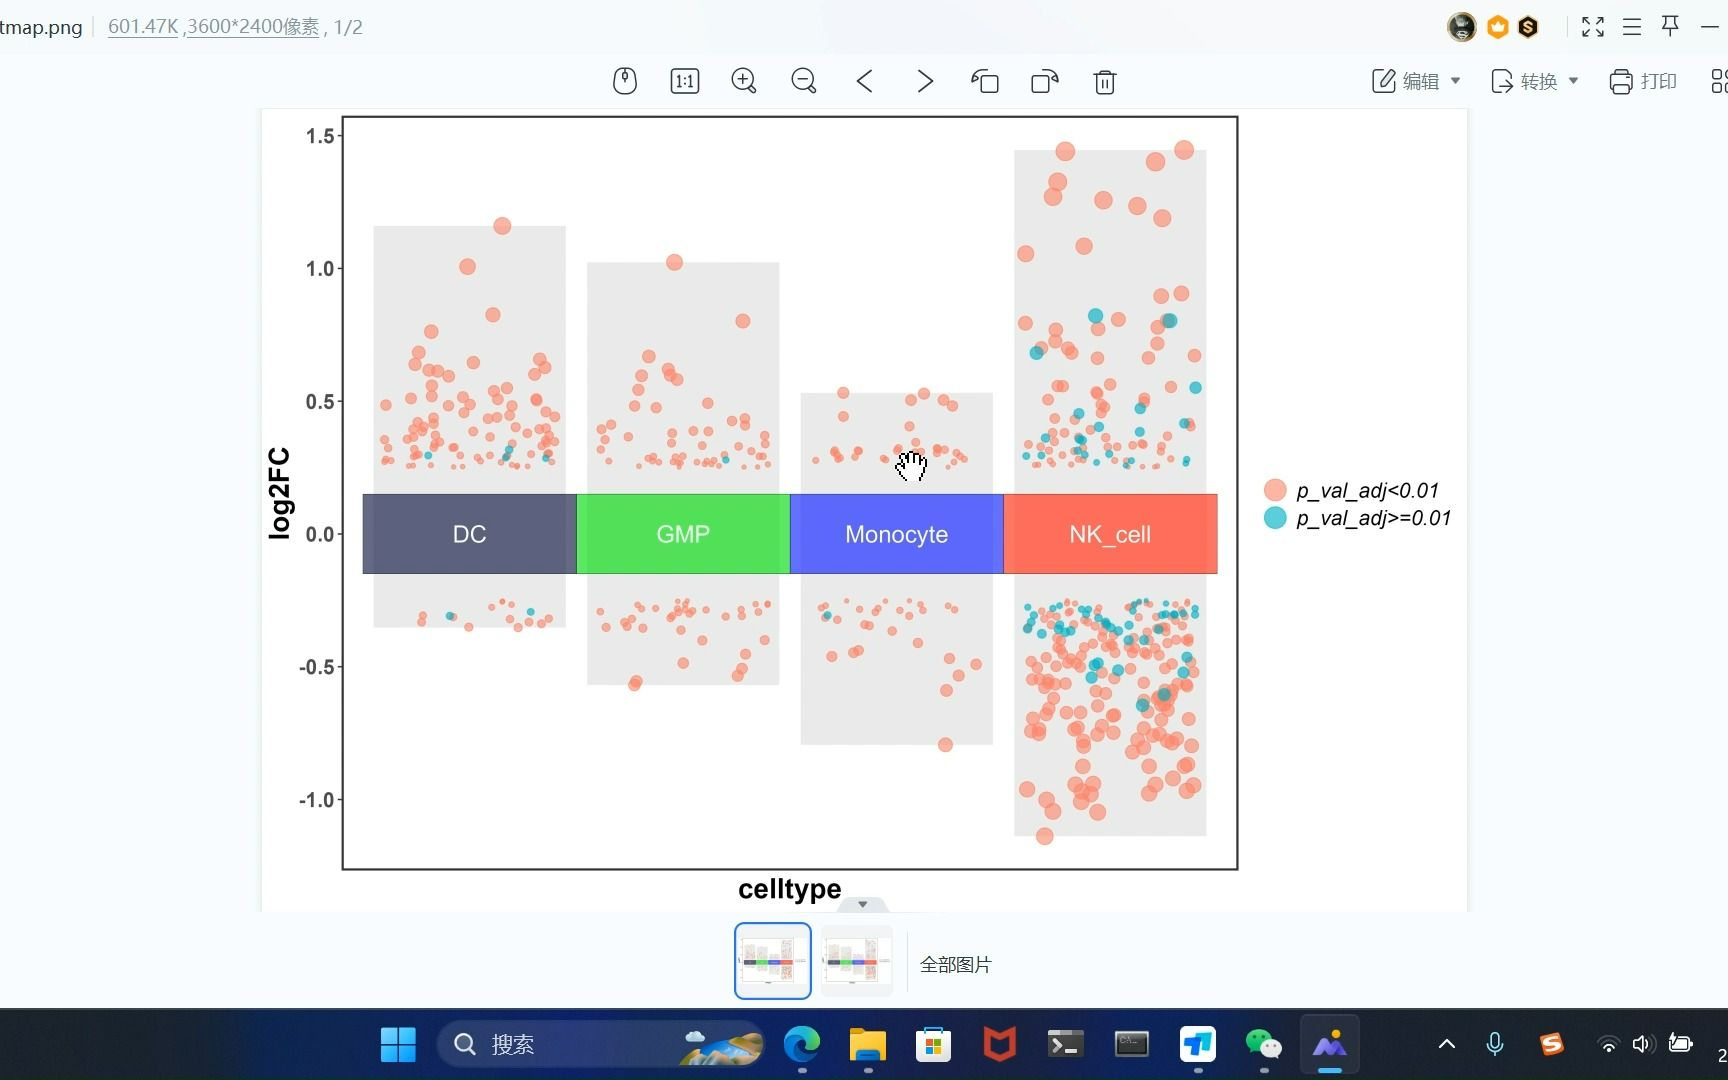The height and width of the screenshot is (1080, 1728).
Task: Zoom in on the image
Action: point(744,81)
